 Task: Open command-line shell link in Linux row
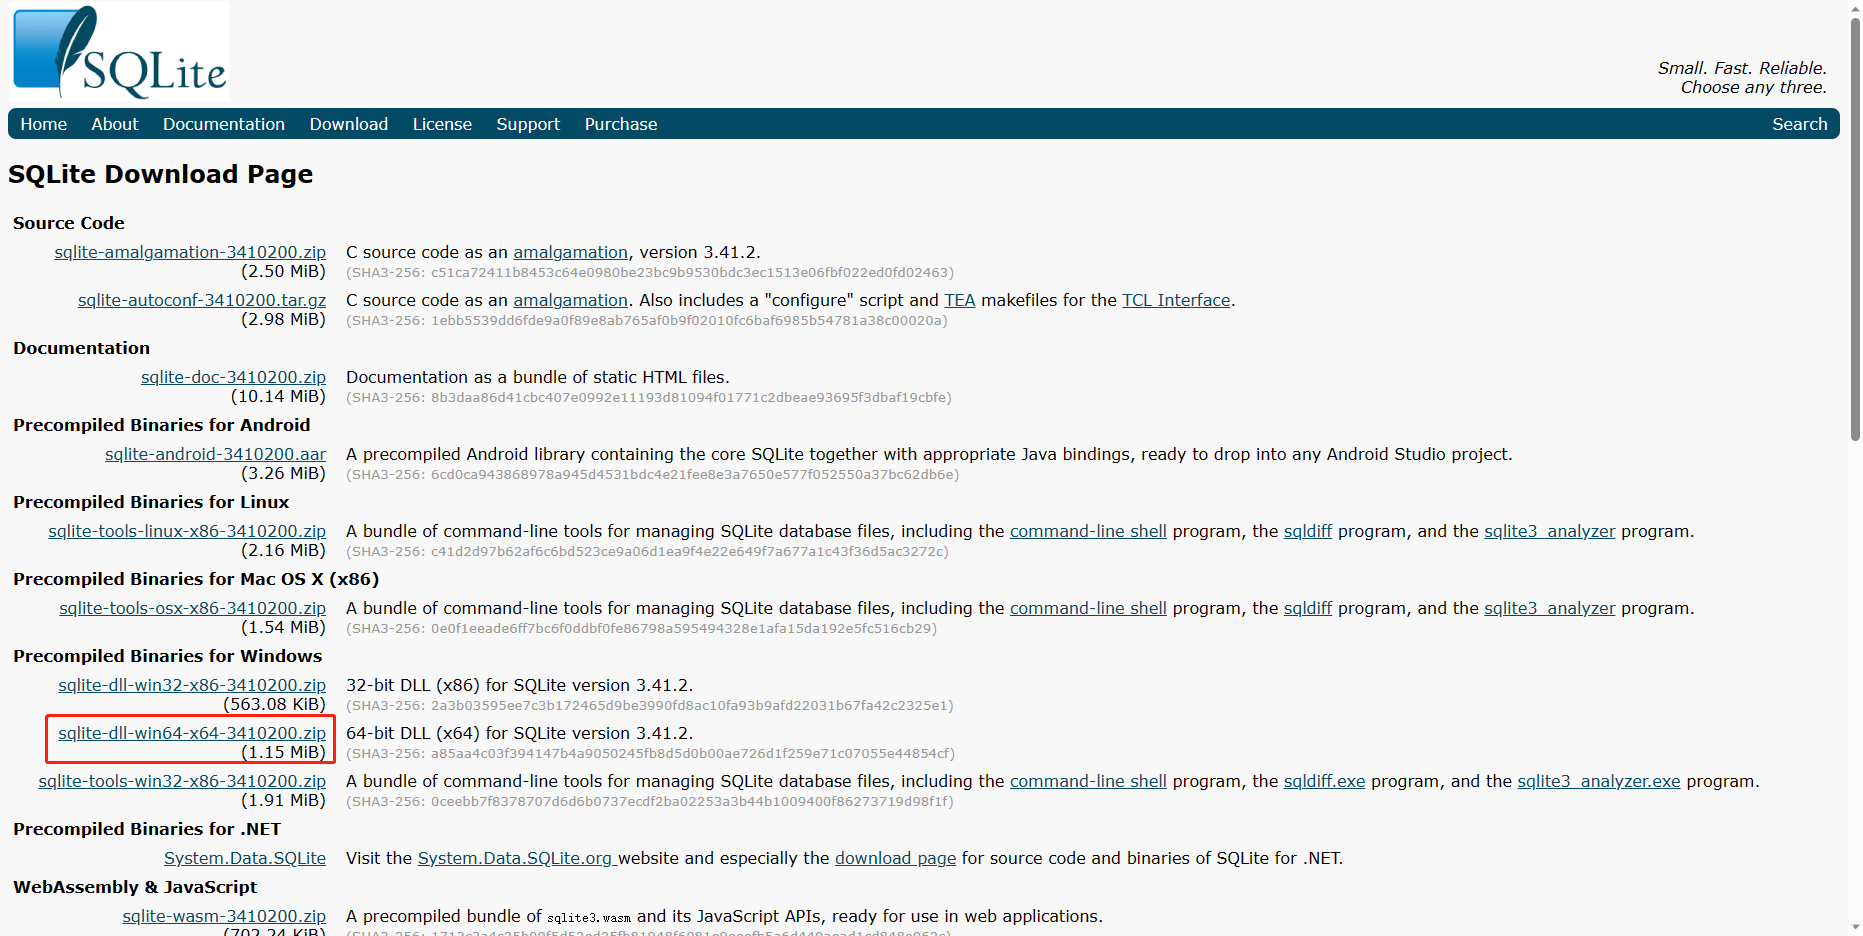tap(1088, 531)
